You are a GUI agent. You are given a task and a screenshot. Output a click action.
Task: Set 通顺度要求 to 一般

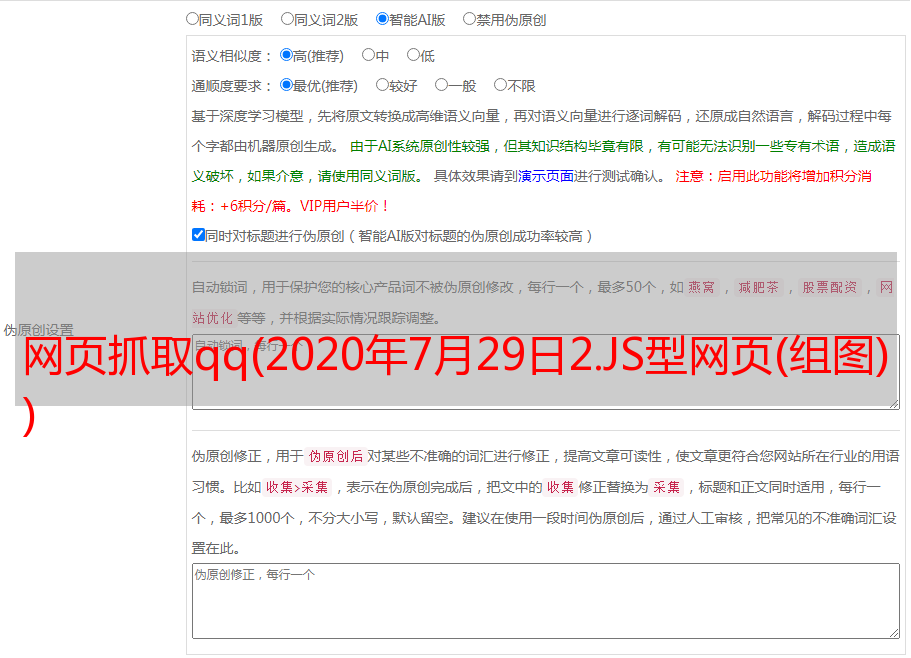pyautogui.click(x=442, y=85)
